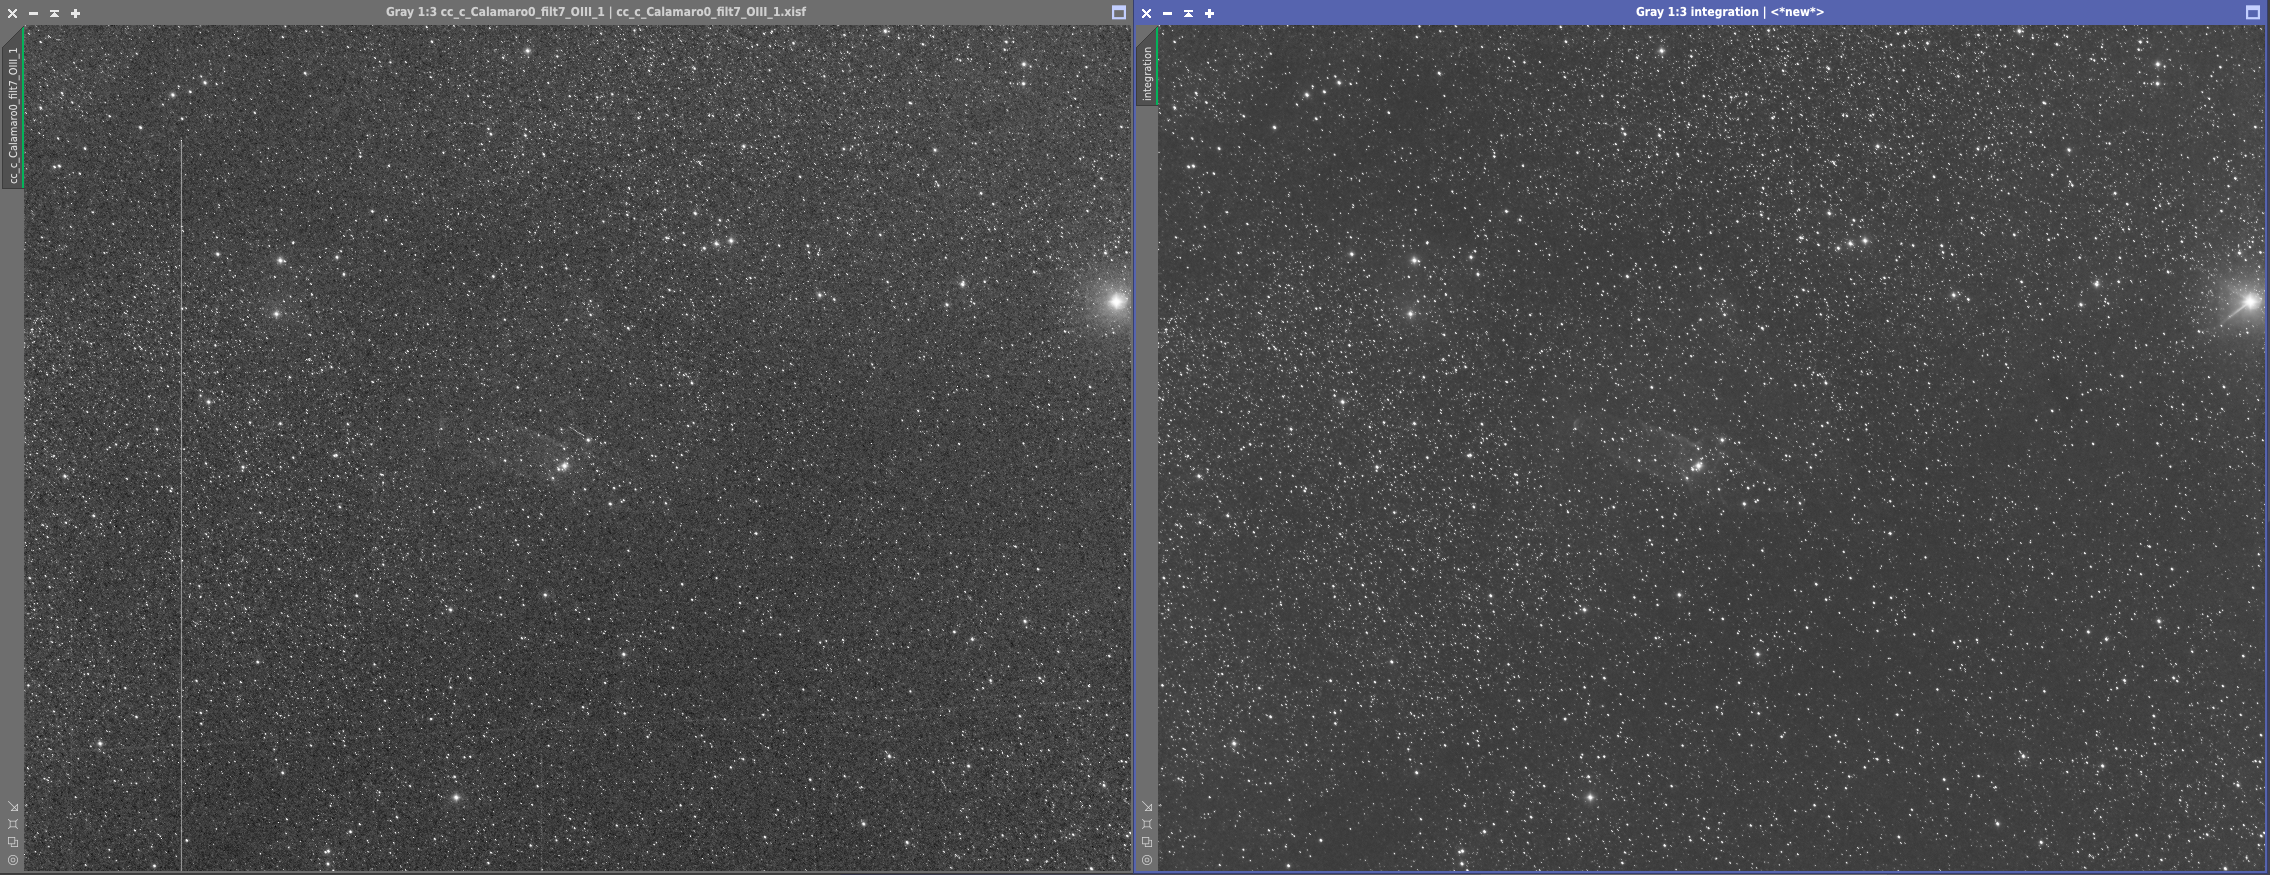Click the concentric circles icon in left image window
The width and height of the screenshot is (2270, 875).
click(x=13, y=860)
